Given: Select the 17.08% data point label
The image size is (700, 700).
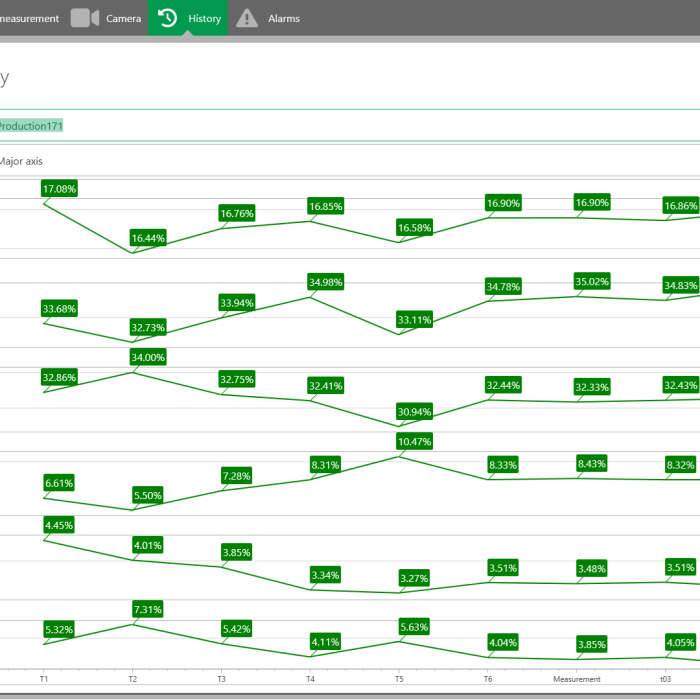Looking at the screenshot, I should pyautogui.click(x=59, y=188).
